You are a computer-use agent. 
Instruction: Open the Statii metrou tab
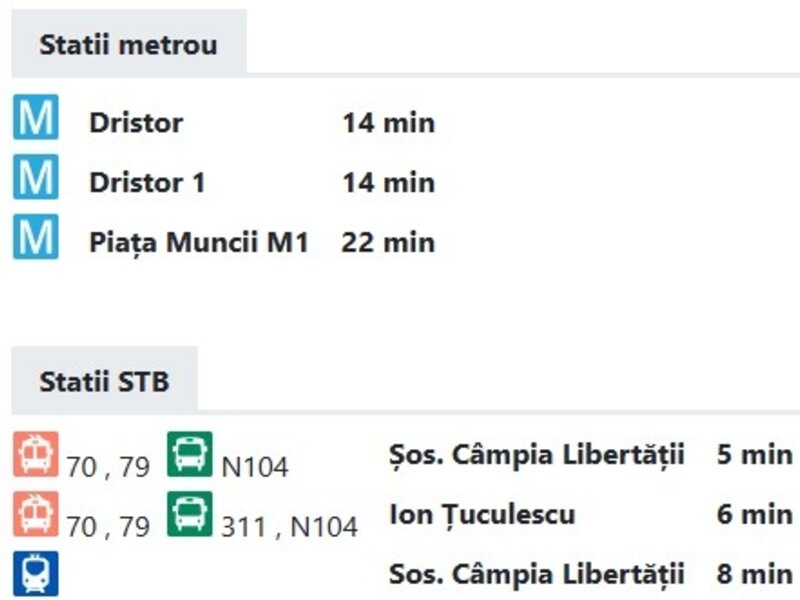click(x=128, y=45)
